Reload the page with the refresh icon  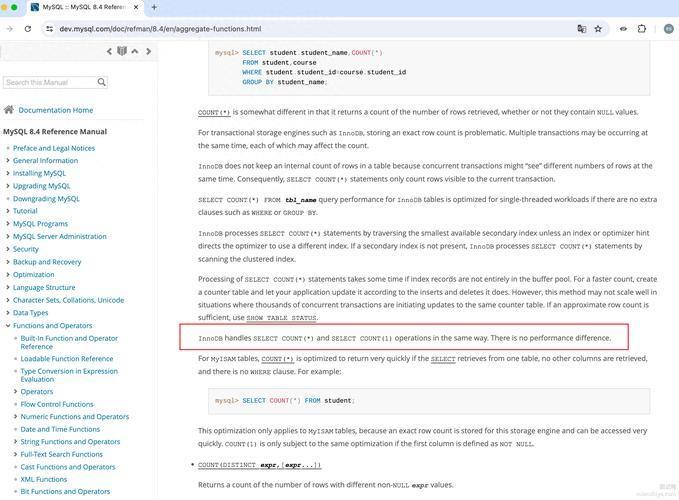28,29
